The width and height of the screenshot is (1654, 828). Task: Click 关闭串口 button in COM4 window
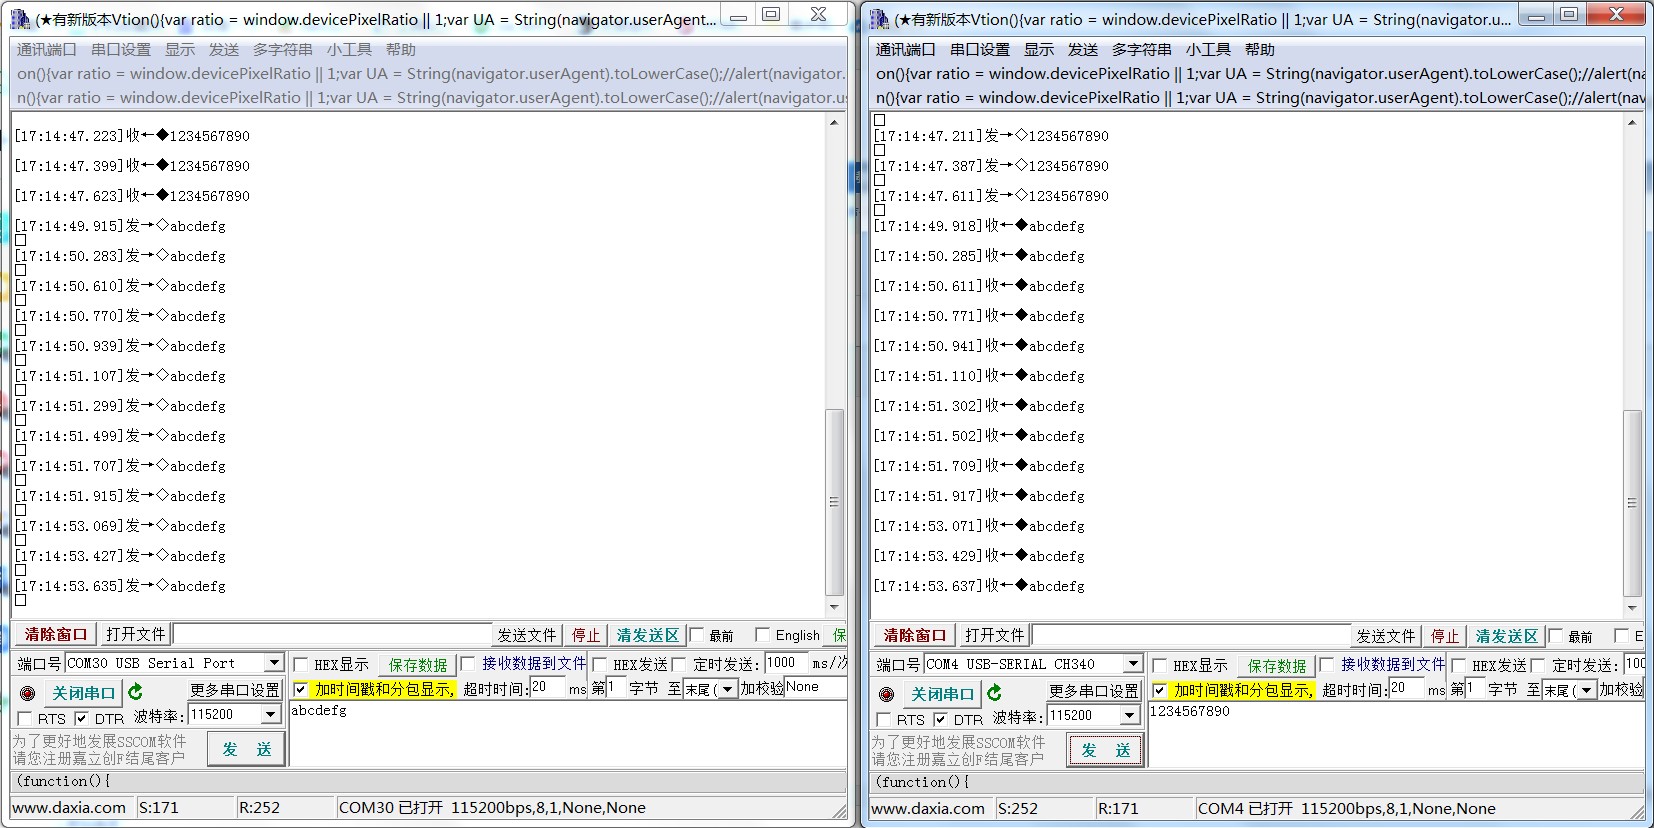pos(942,693)
